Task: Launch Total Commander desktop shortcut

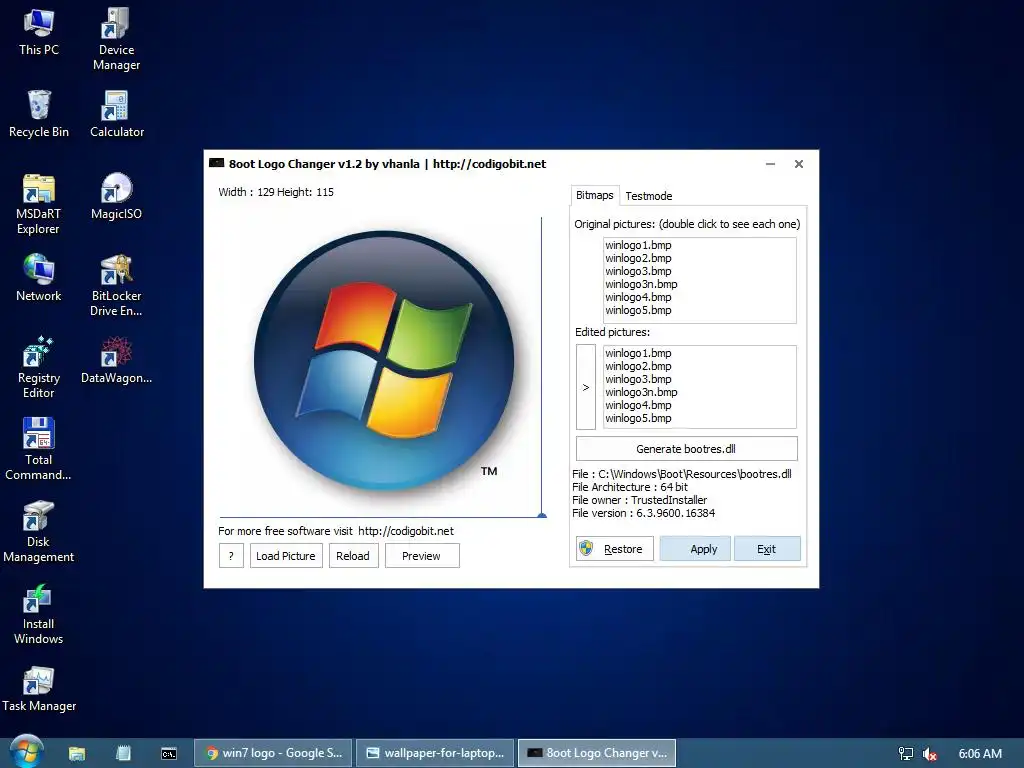Action: [39, 449]
